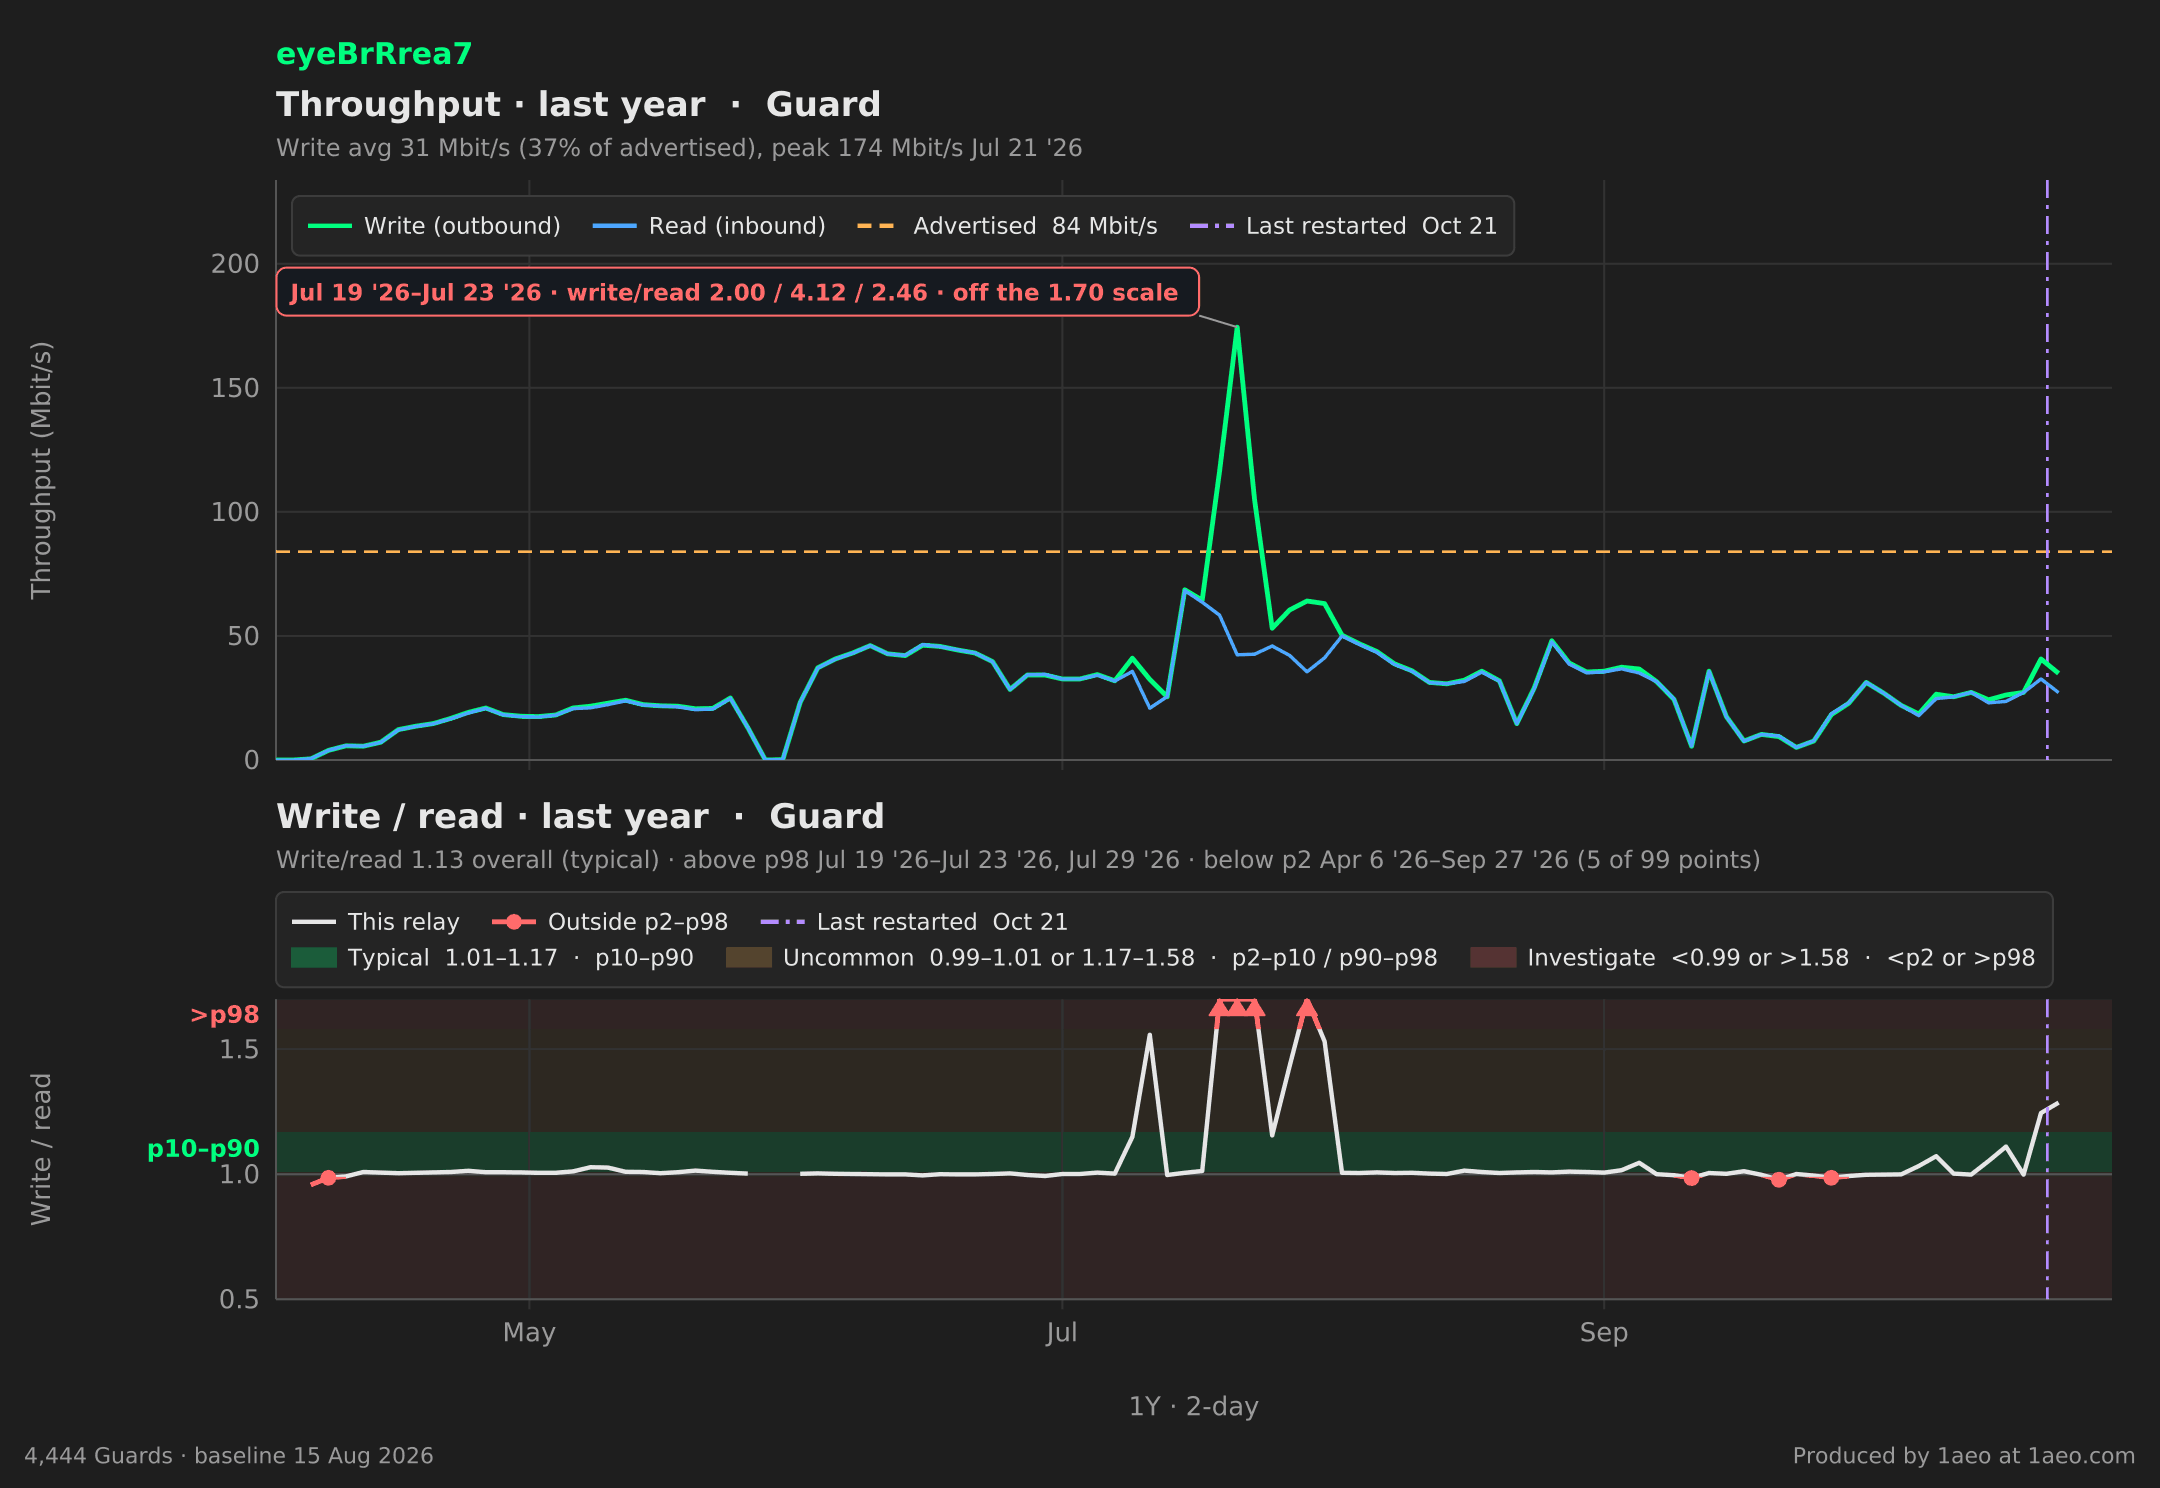2160x1488 pixels.
Task: Click Produced by 1aeo at 1aeo.com
Action: tap(1964, 1456)
